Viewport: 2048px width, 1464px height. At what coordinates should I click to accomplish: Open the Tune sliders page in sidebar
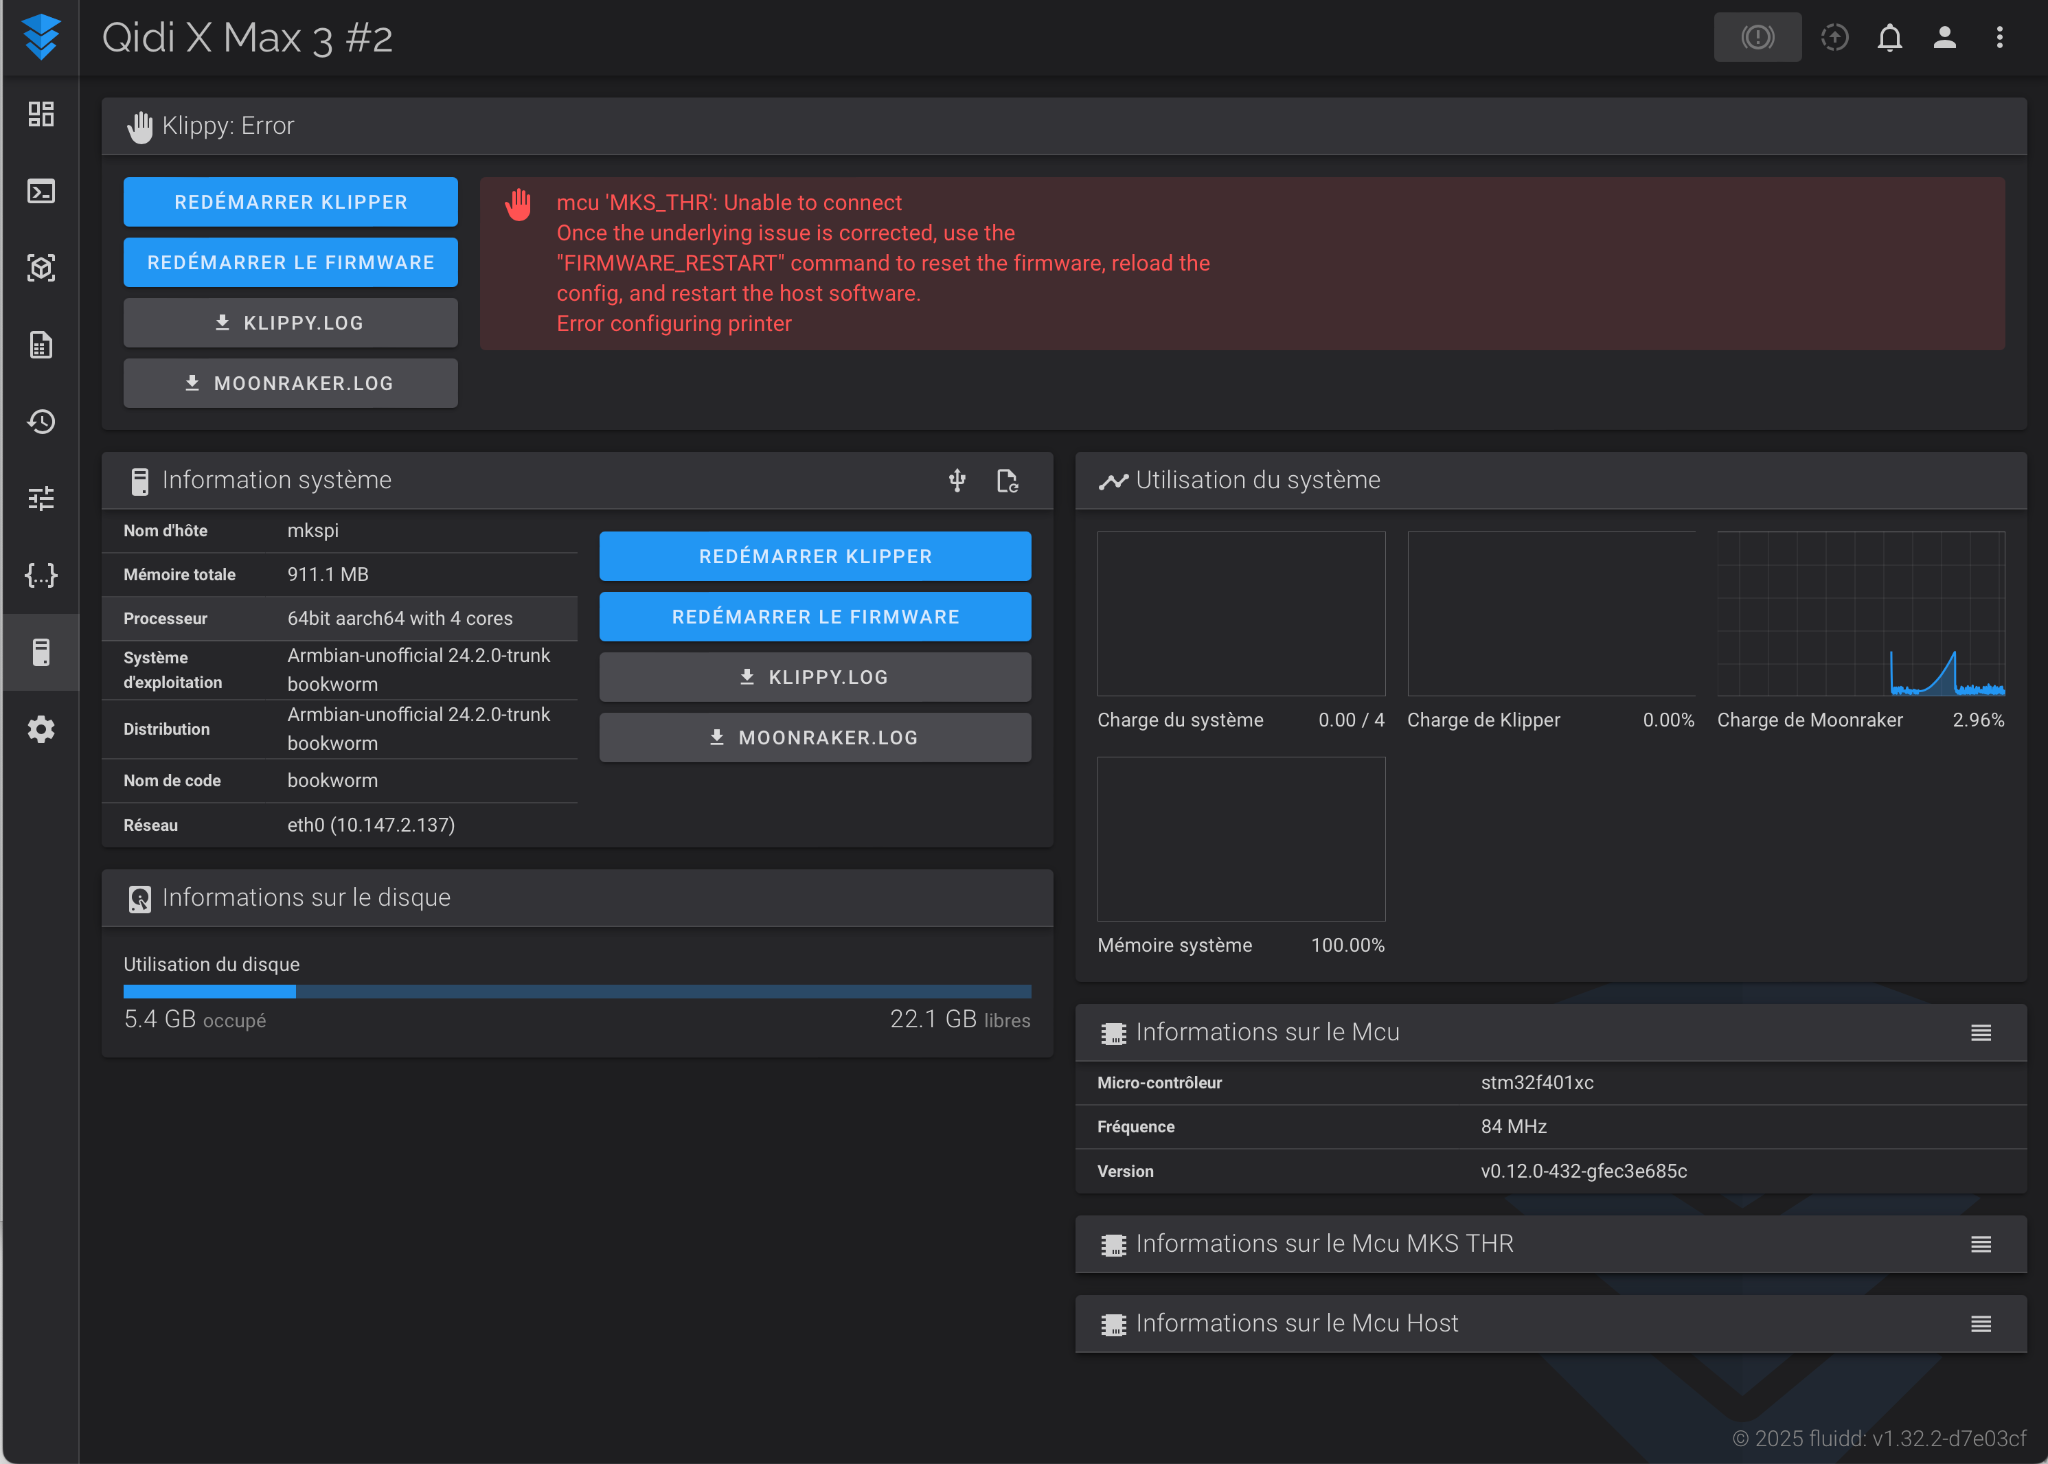[x=41, y=498]
